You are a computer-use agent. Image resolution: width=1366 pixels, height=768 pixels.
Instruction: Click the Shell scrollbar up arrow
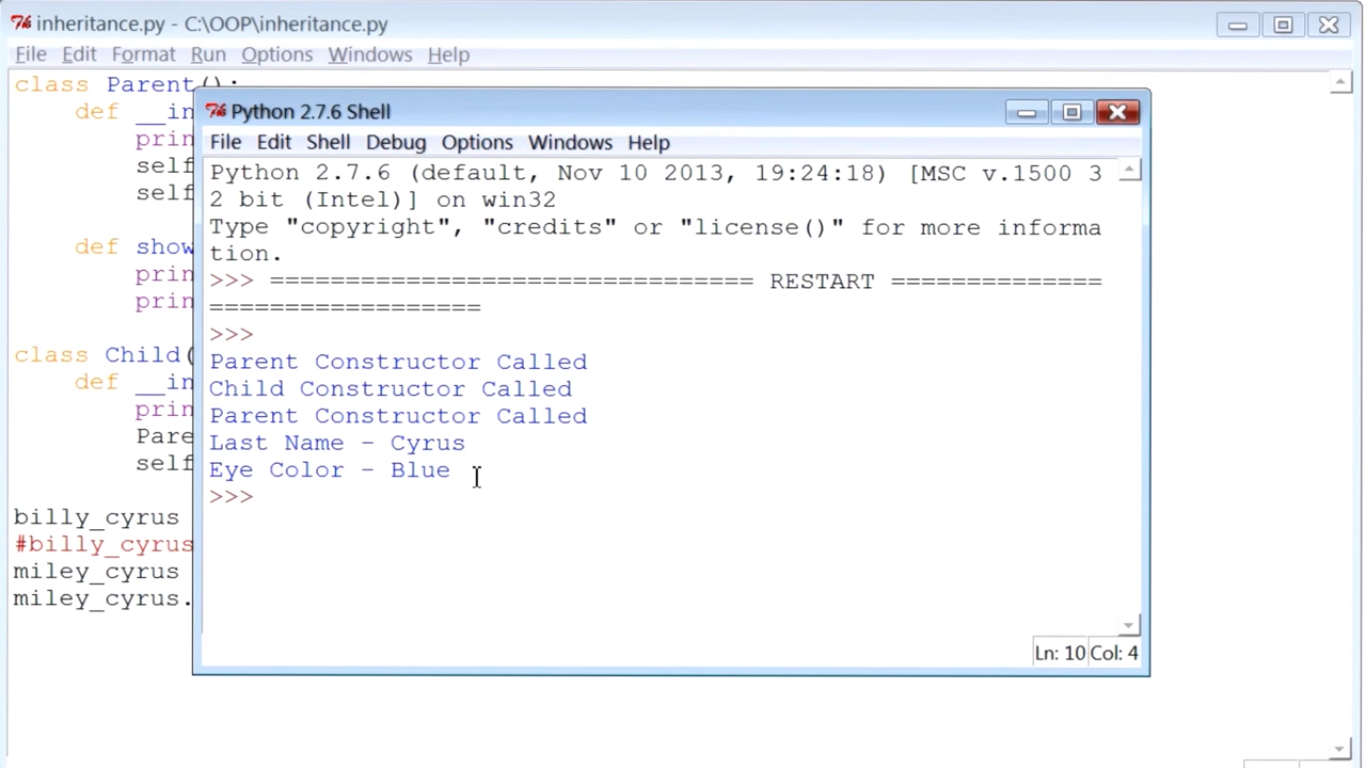click(x=1129, y=171)
